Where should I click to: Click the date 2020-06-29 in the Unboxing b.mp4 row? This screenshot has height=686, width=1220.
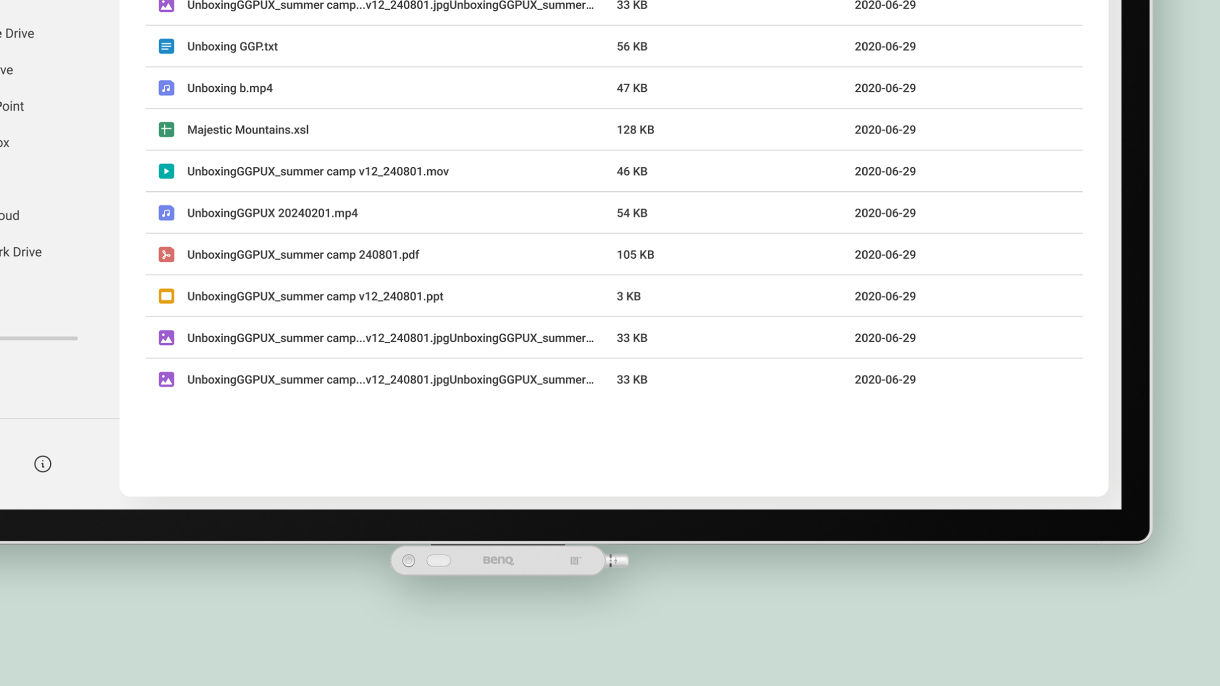point(884,88)
